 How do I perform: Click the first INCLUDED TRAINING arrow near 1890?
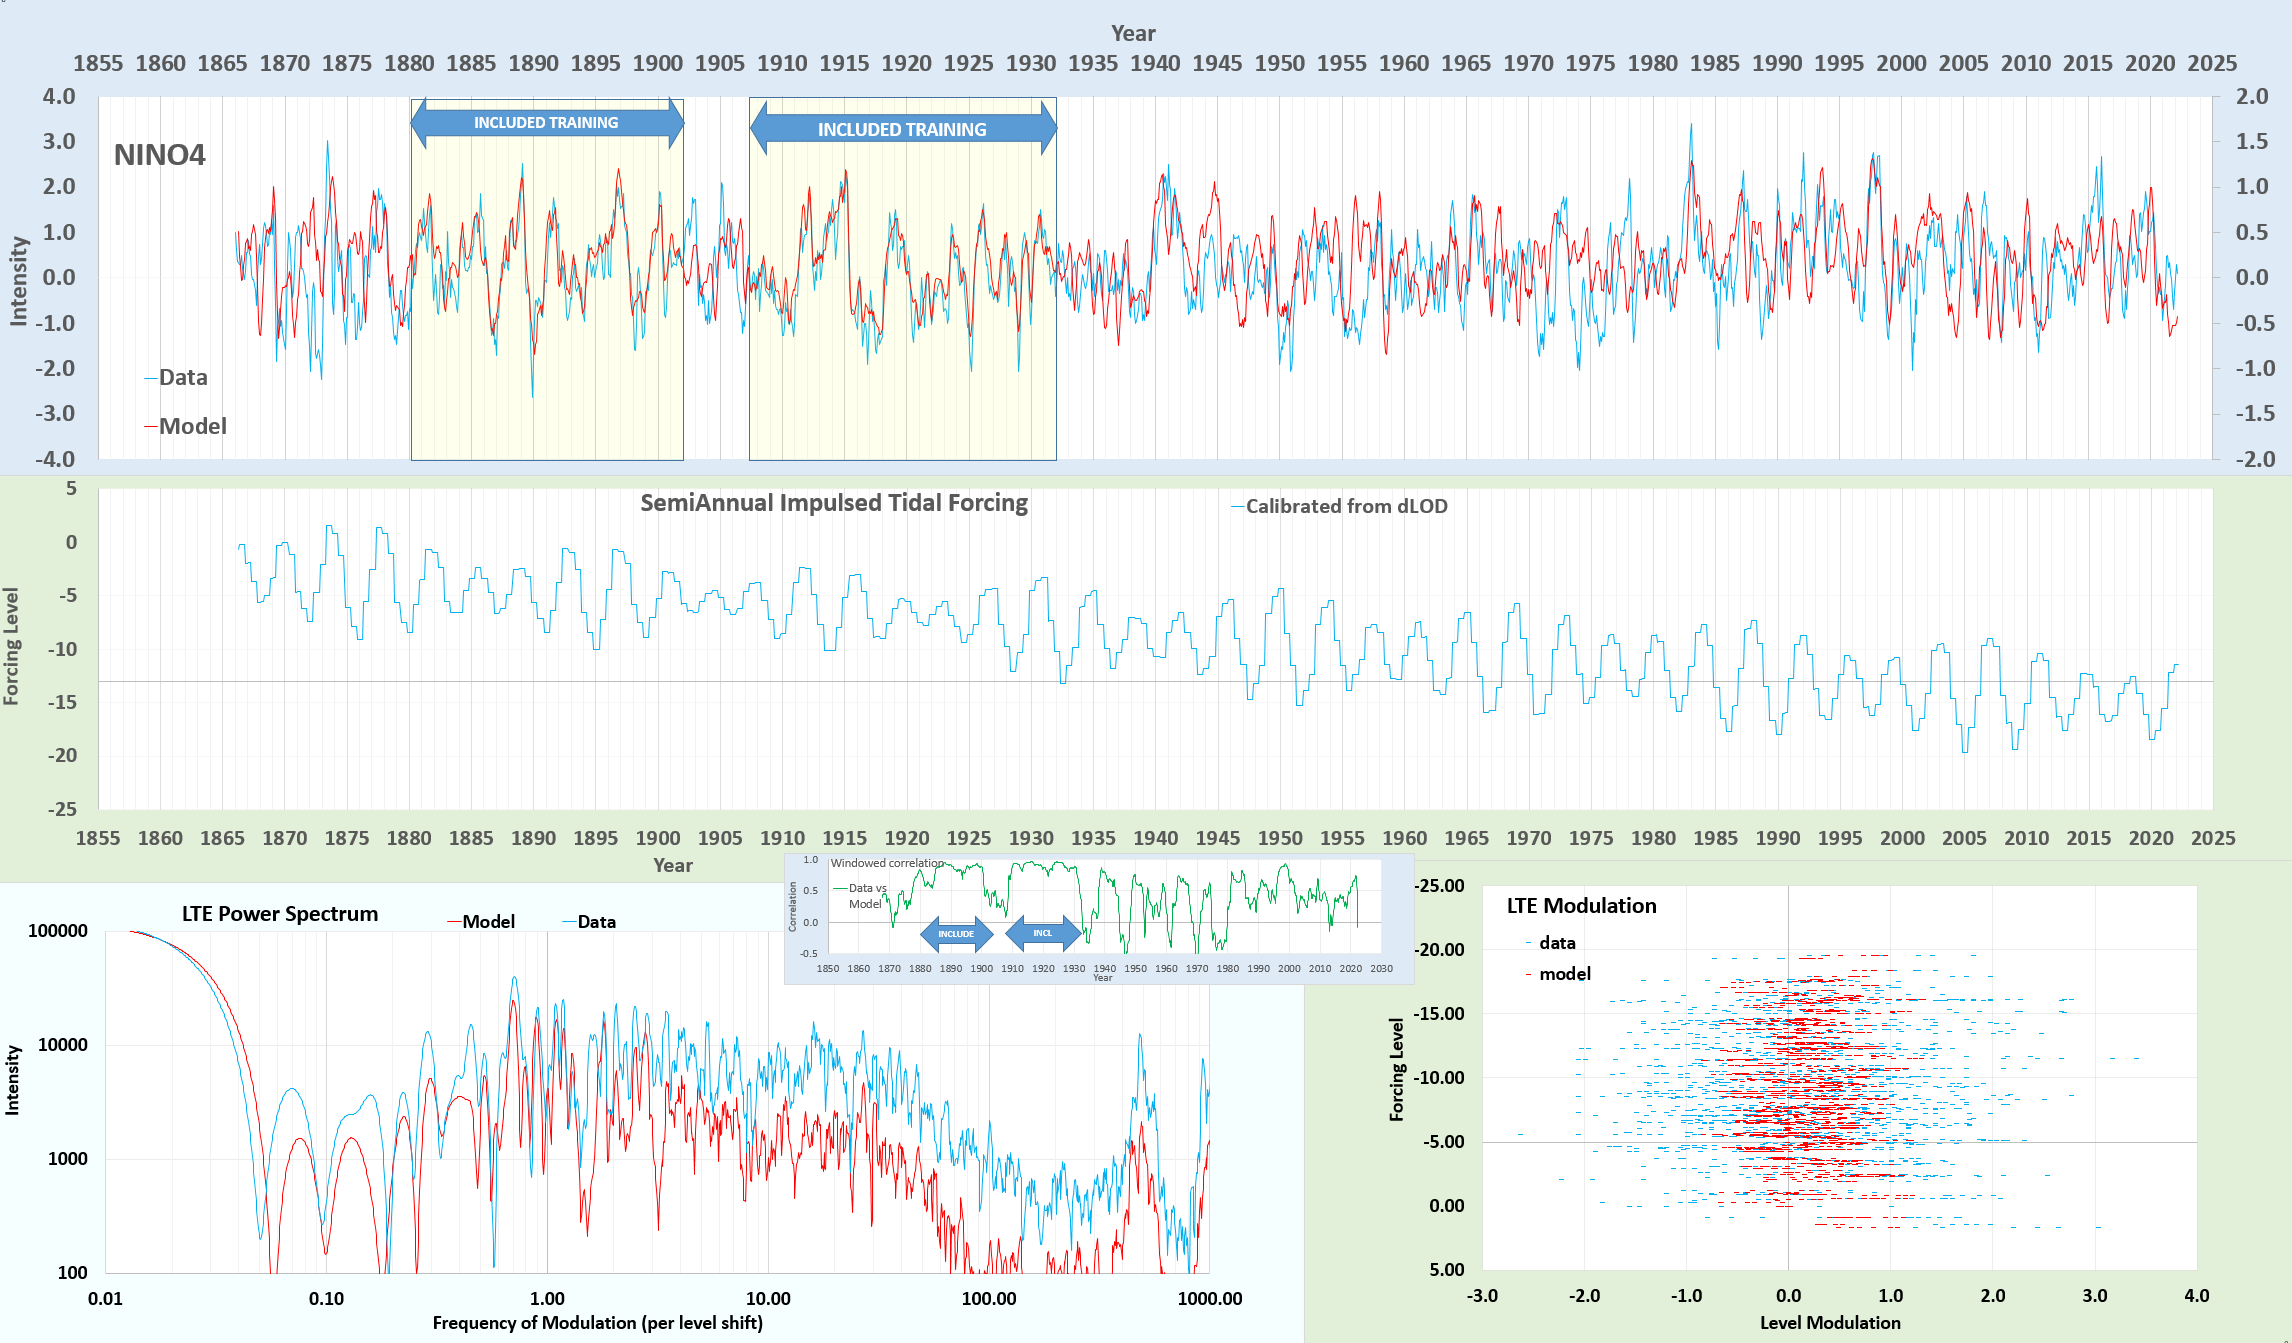coord(546,123)
